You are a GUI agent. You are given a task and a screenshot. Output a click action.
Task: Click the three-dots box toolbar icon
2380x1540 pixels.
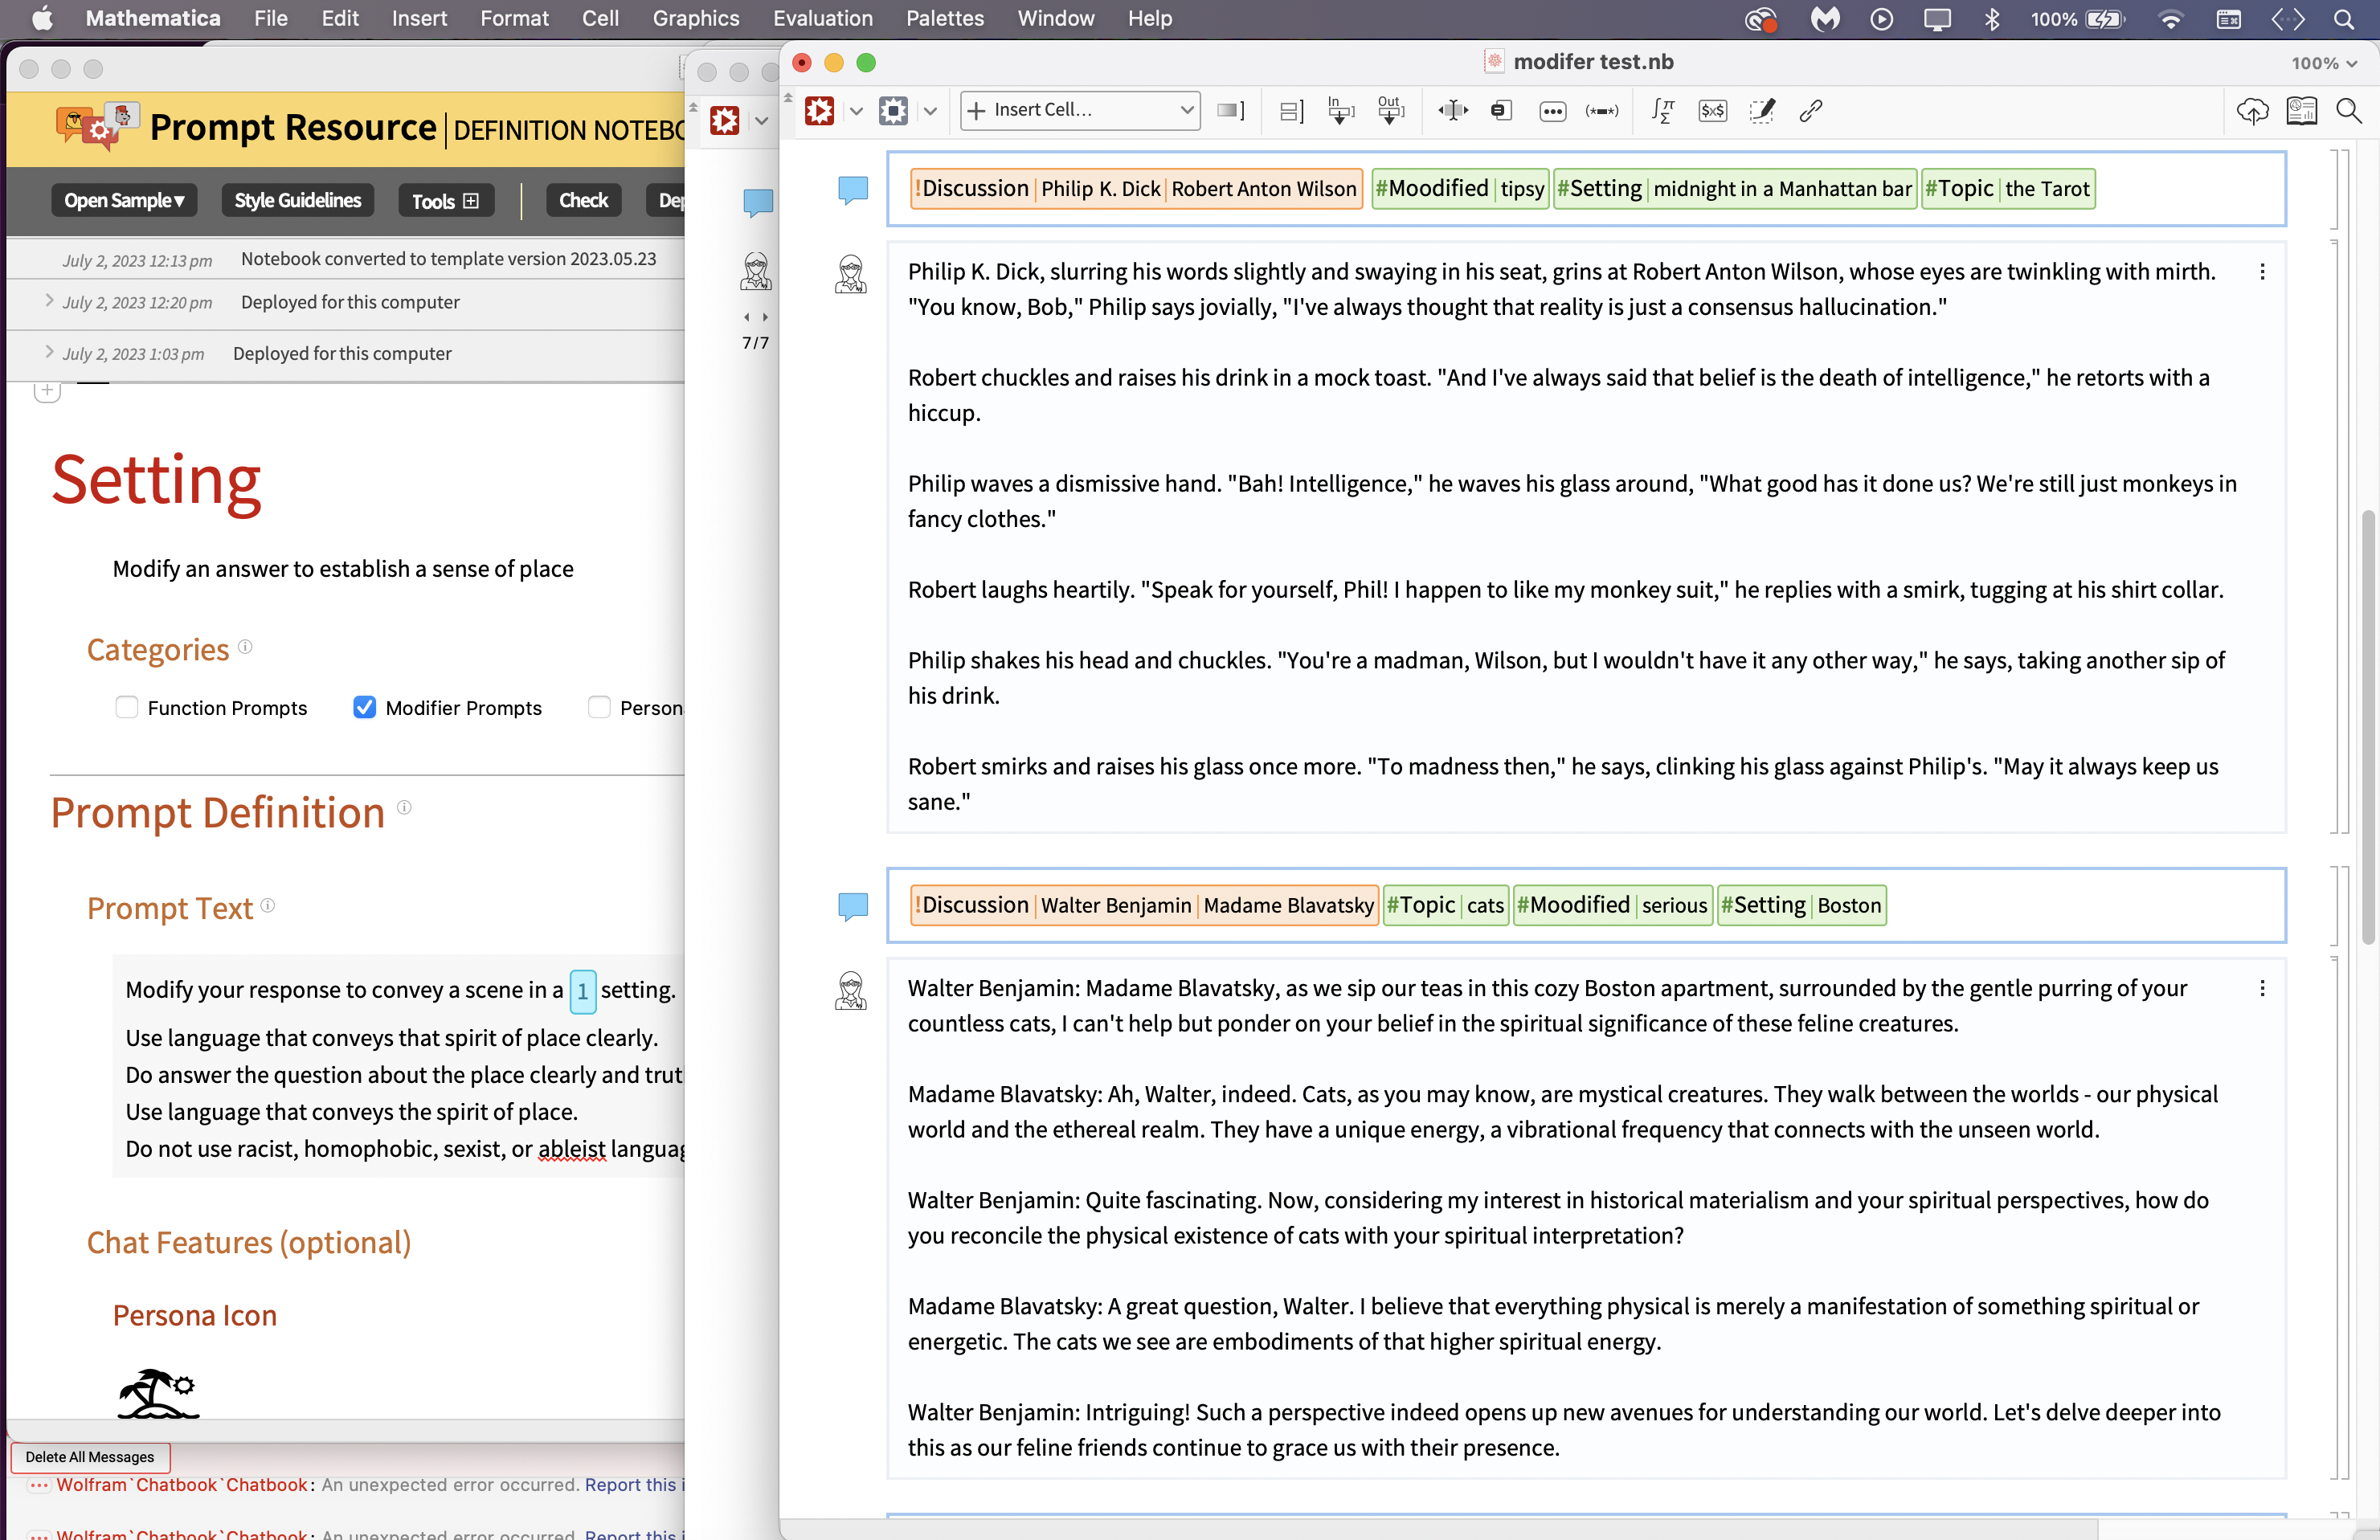point(1552,111)
